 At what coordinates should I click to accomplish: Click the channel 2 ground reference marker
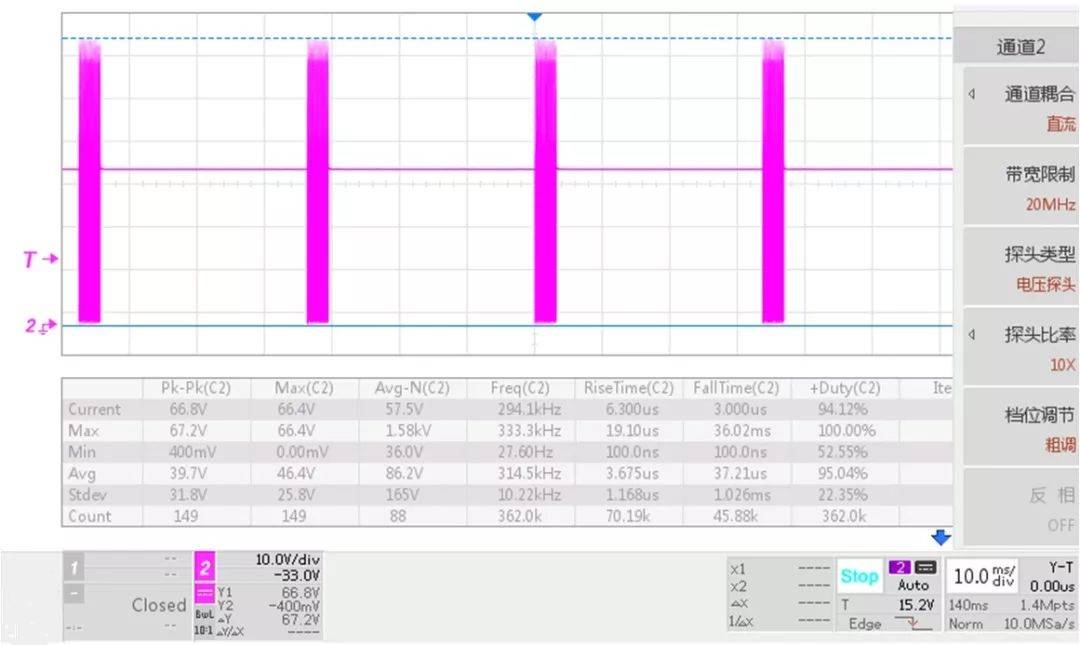coord(40,325)
